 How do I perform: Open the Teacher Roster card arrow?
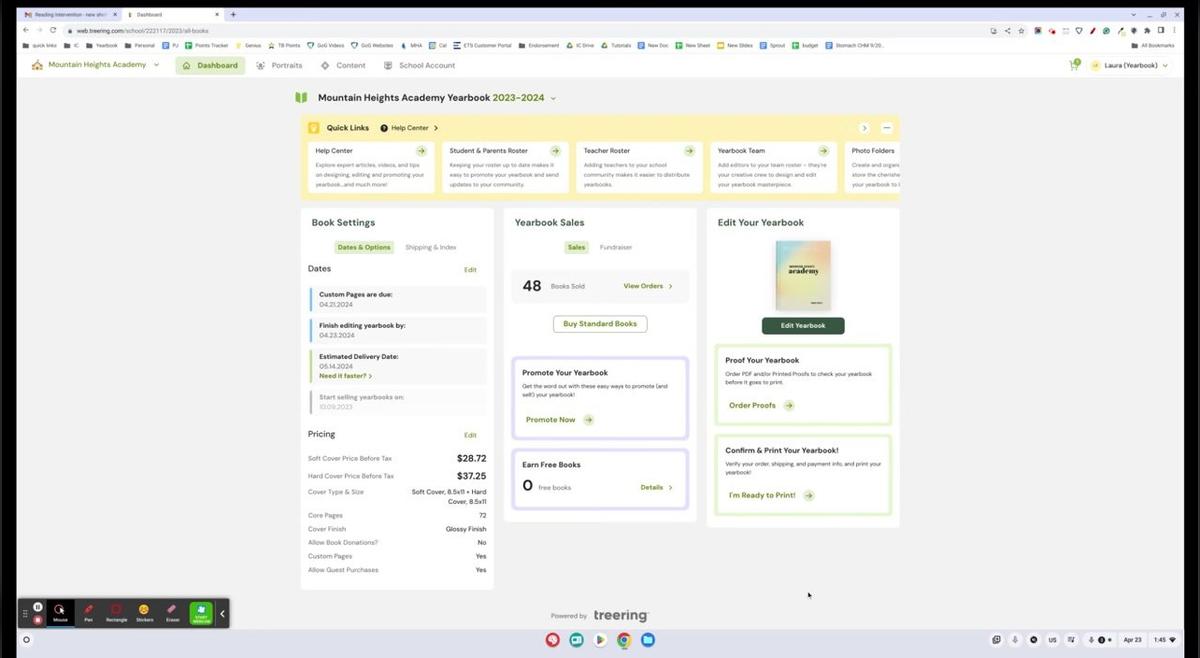coord(689,151)
